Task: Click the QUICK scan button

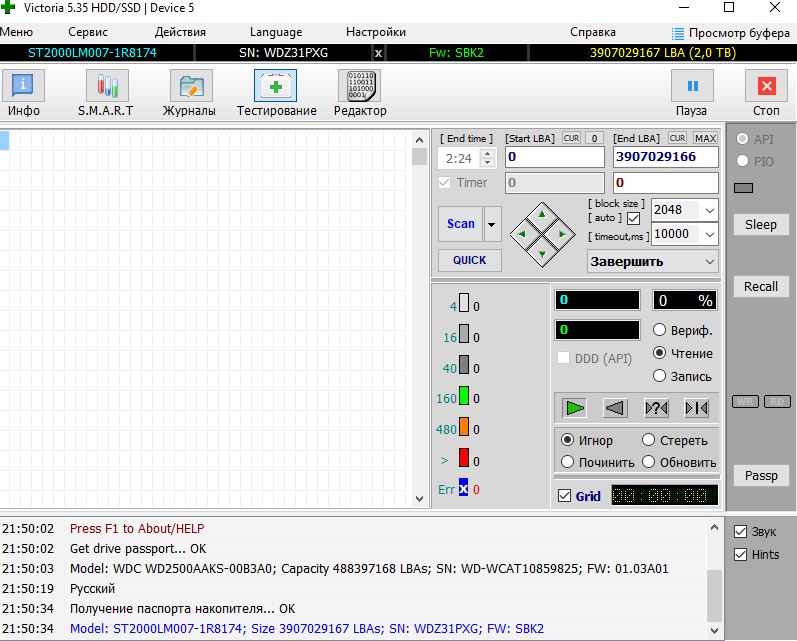Action: click(469, 260)
